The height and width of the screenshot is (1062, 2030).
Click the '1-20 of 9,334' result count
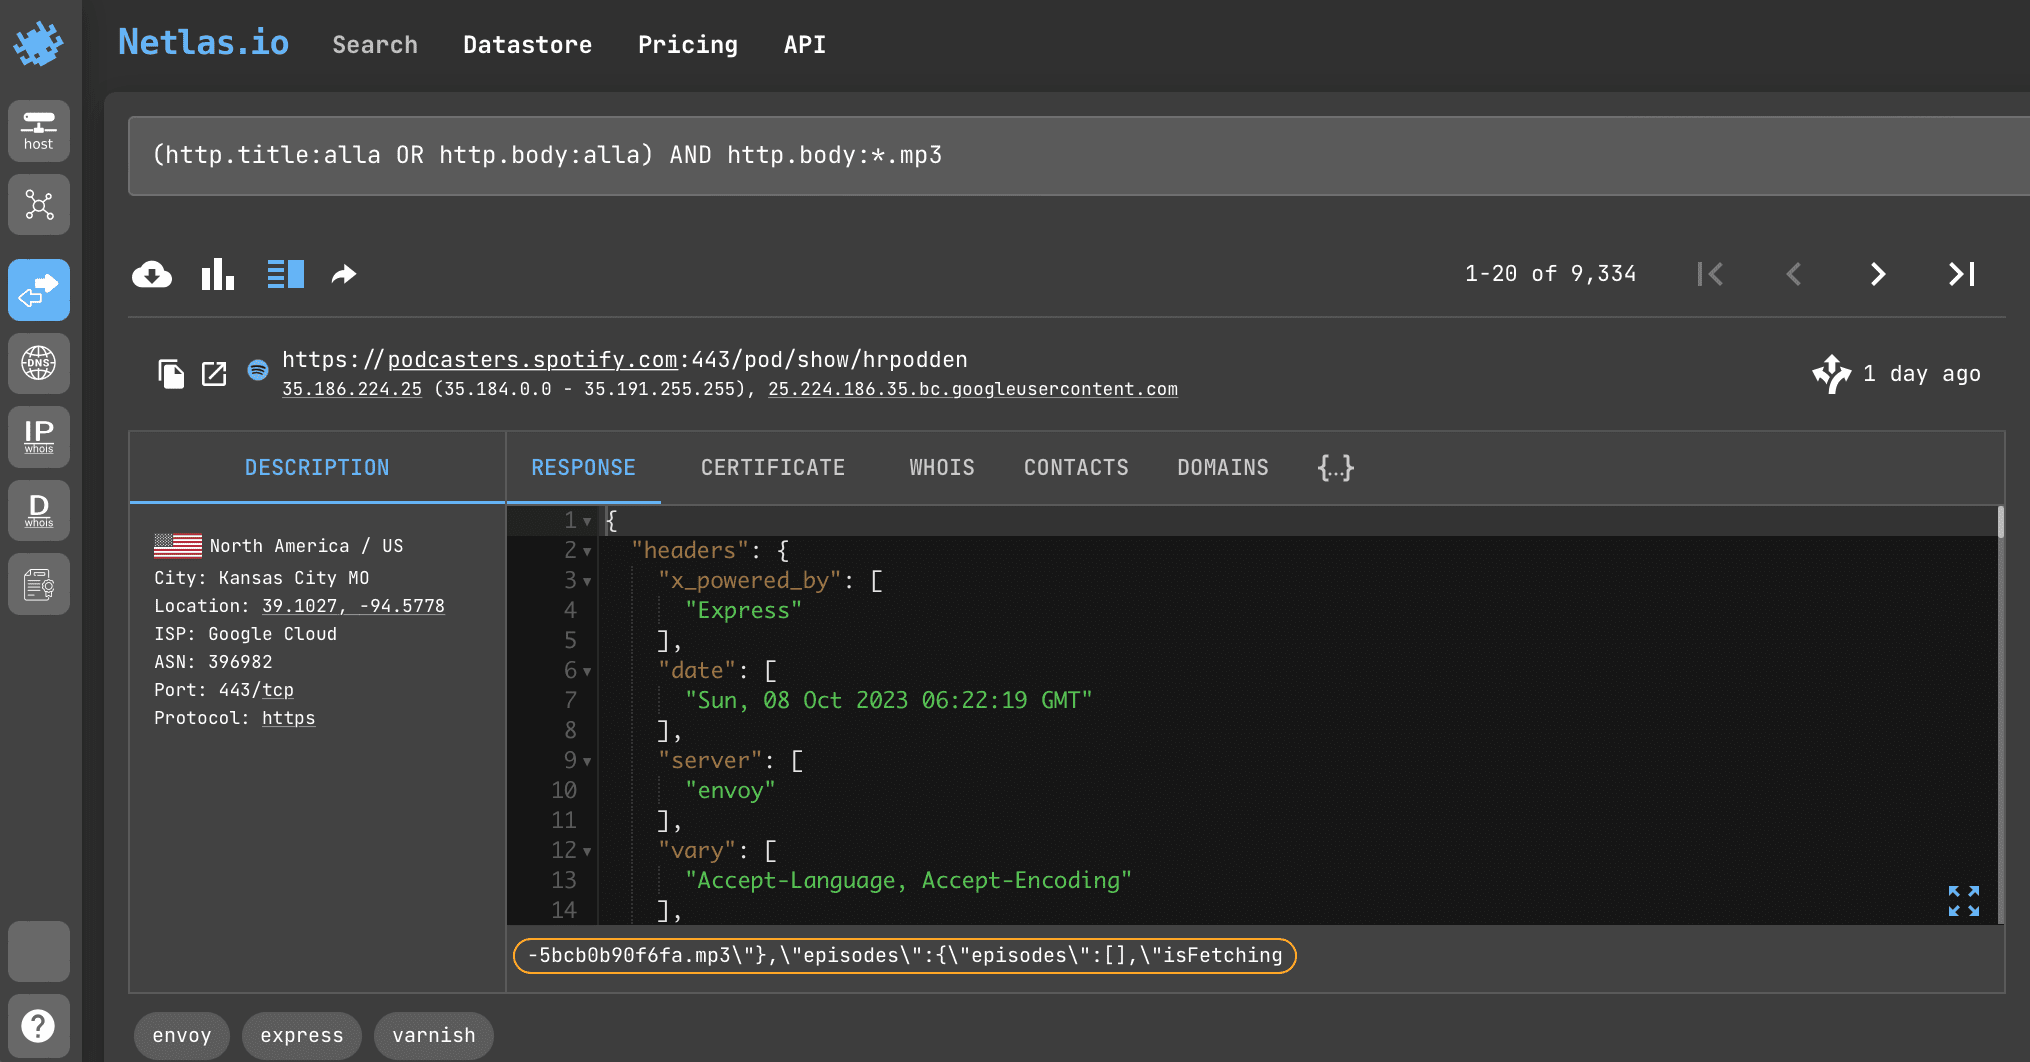click(x=1550, y=274)
